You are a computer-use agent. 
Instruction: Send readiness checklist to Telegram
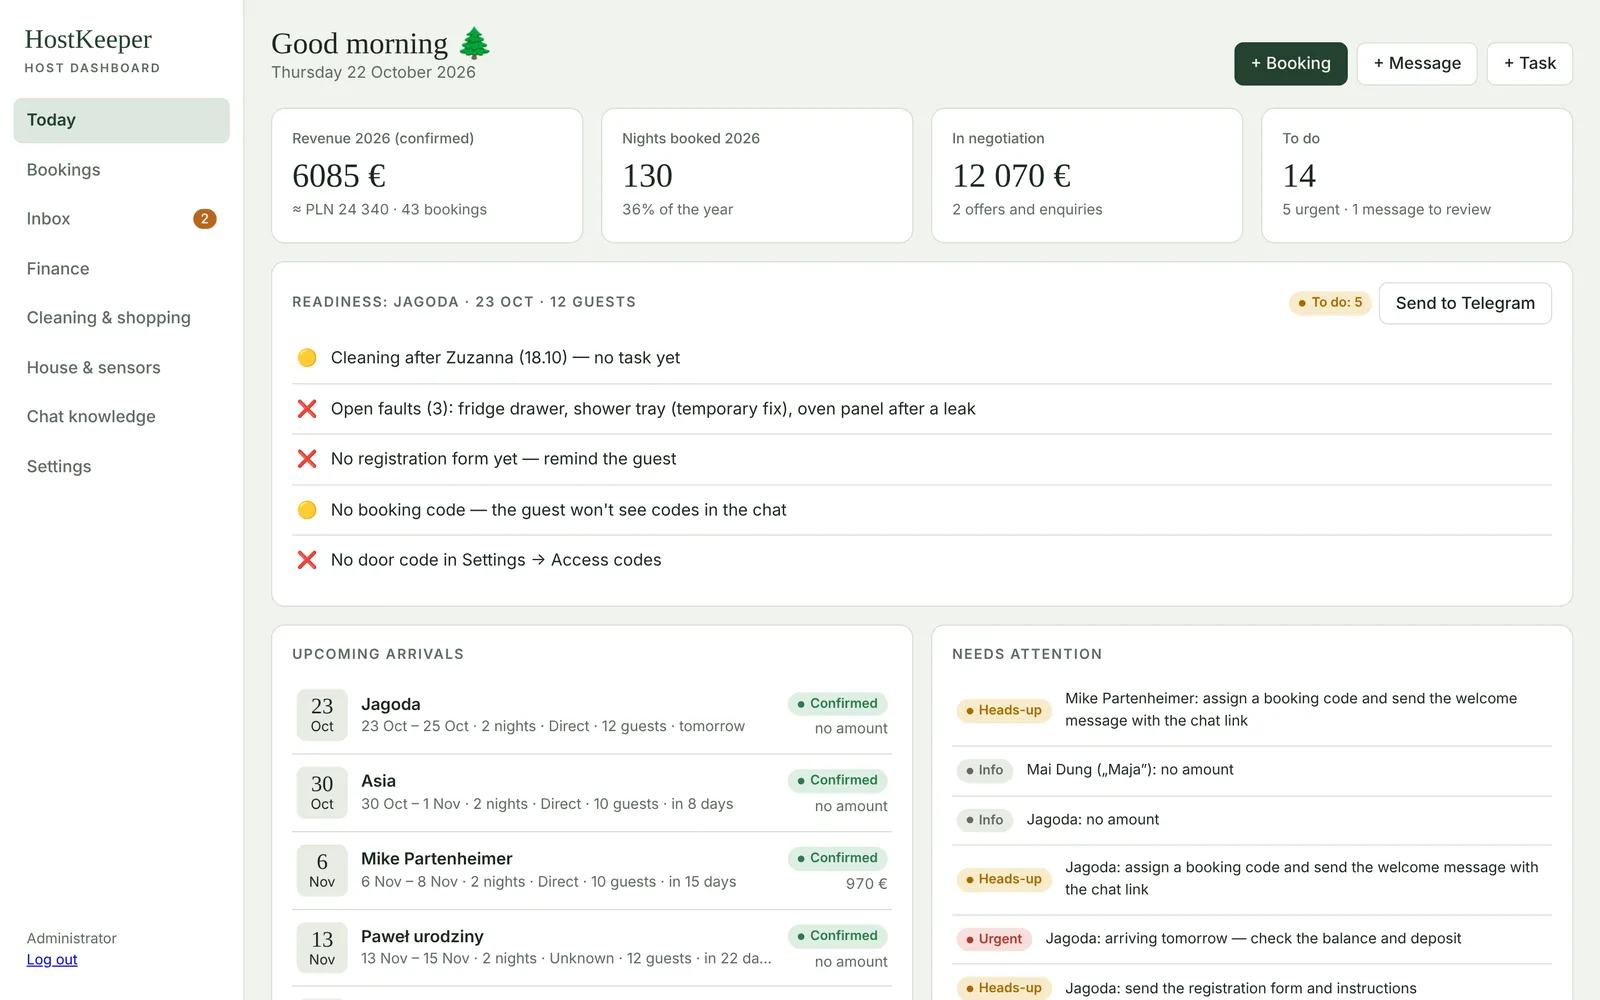click(1465, 303)
